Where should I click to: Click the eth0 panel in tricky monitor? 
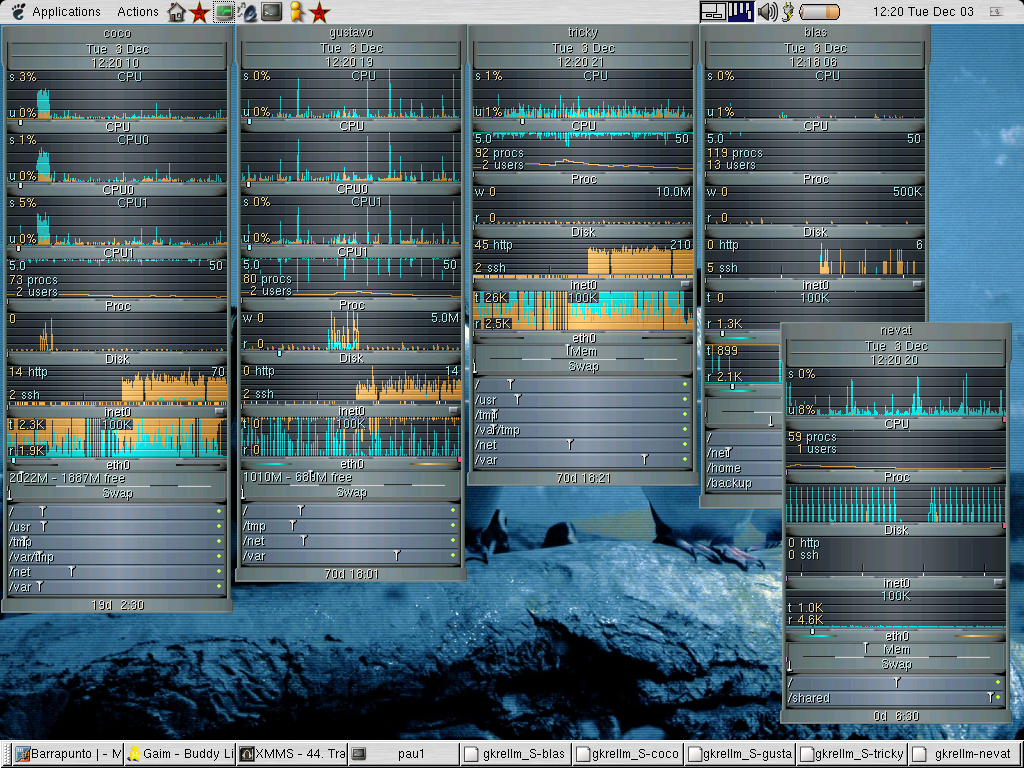pyautogui.click(x=583, y=338)
